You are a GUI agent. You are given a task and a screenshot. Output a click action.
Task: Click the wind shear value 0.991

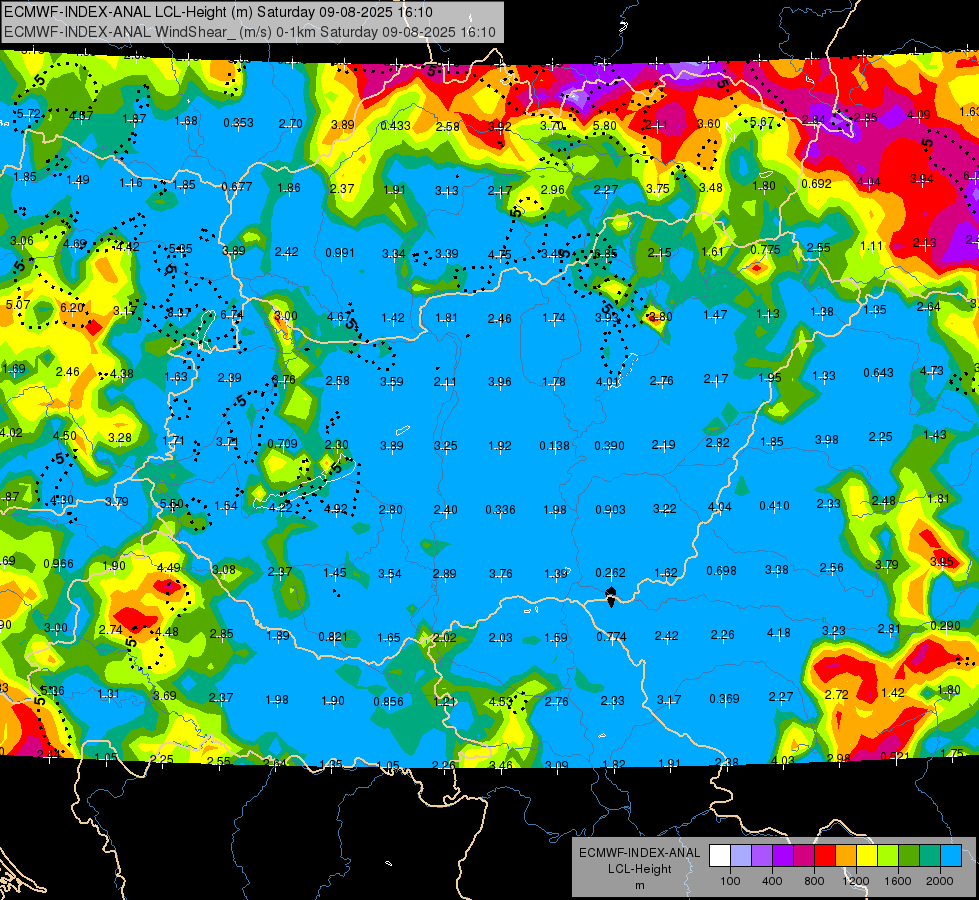click(x=340, y=253)
